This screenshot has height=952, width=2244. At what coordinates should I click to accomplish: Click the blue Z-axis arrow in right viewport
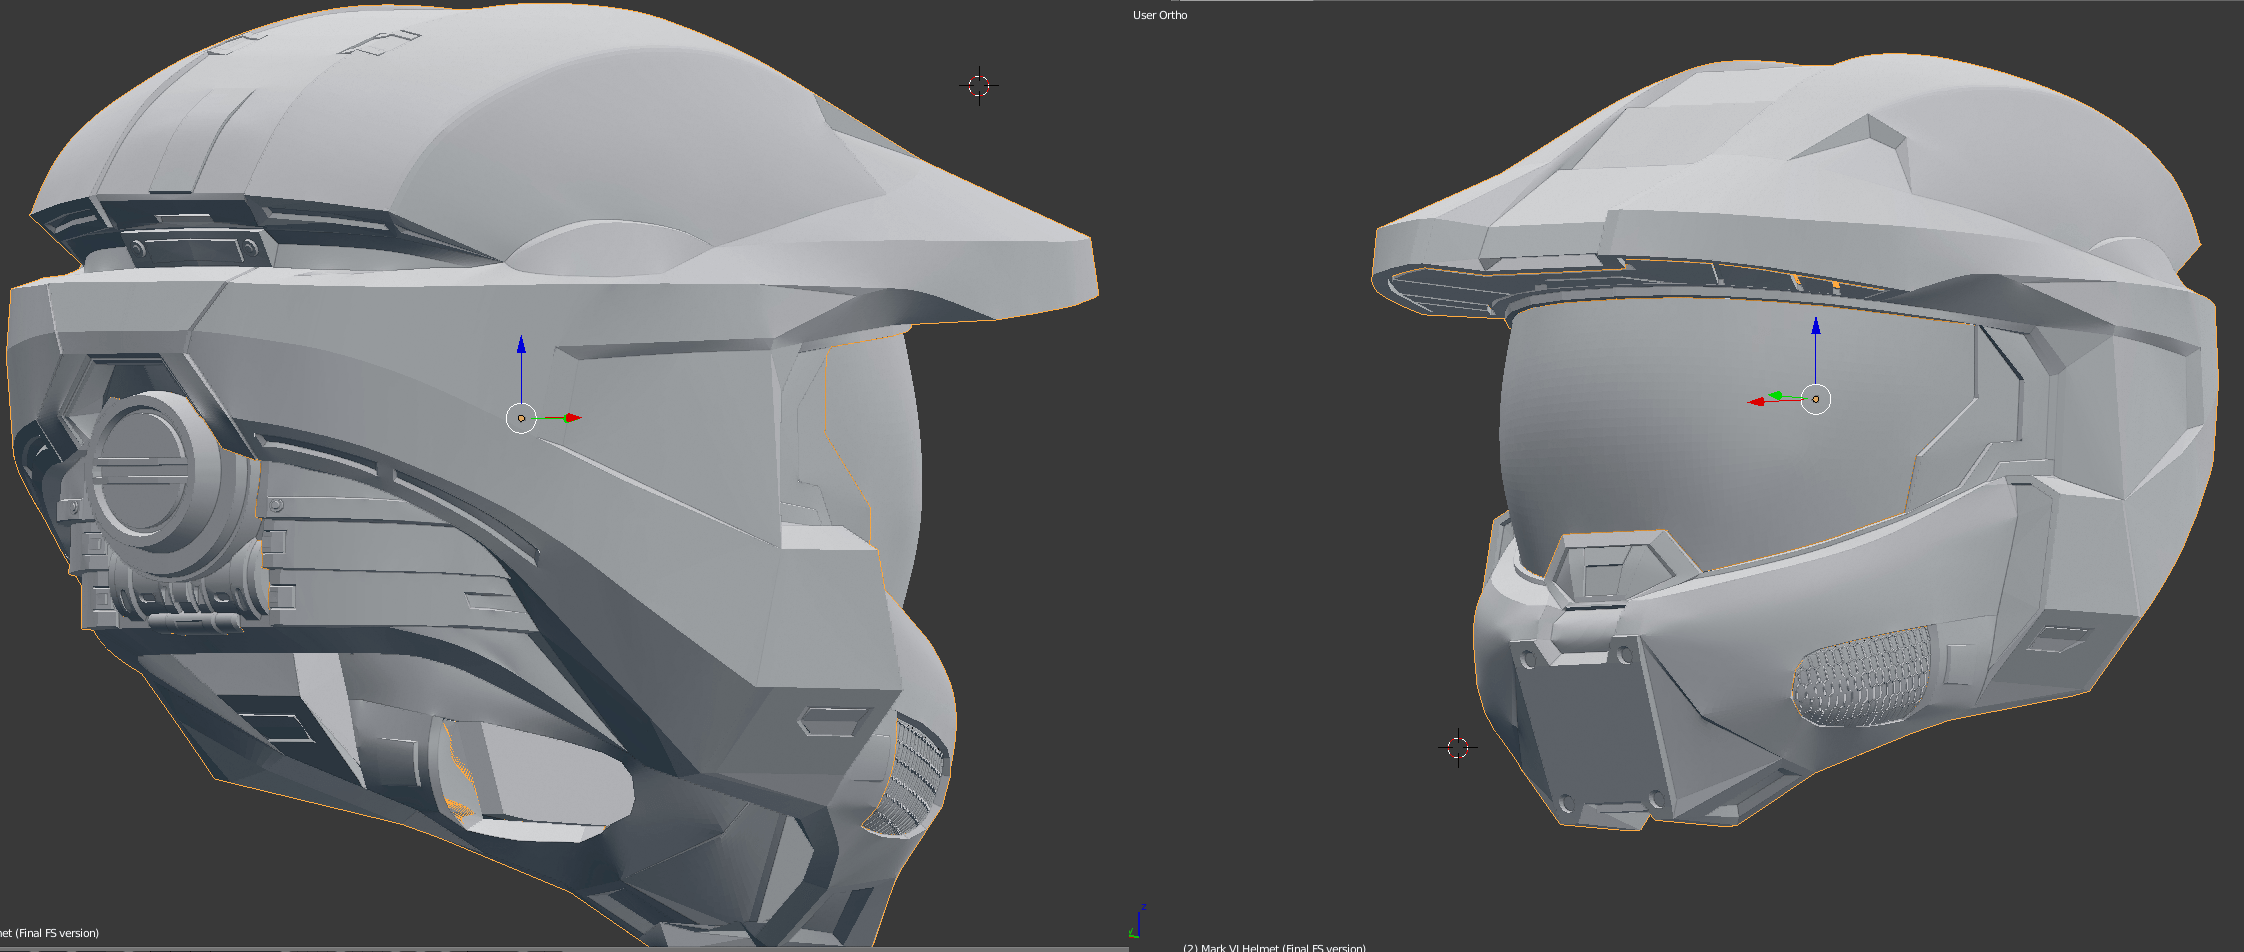click(1816, 326)
